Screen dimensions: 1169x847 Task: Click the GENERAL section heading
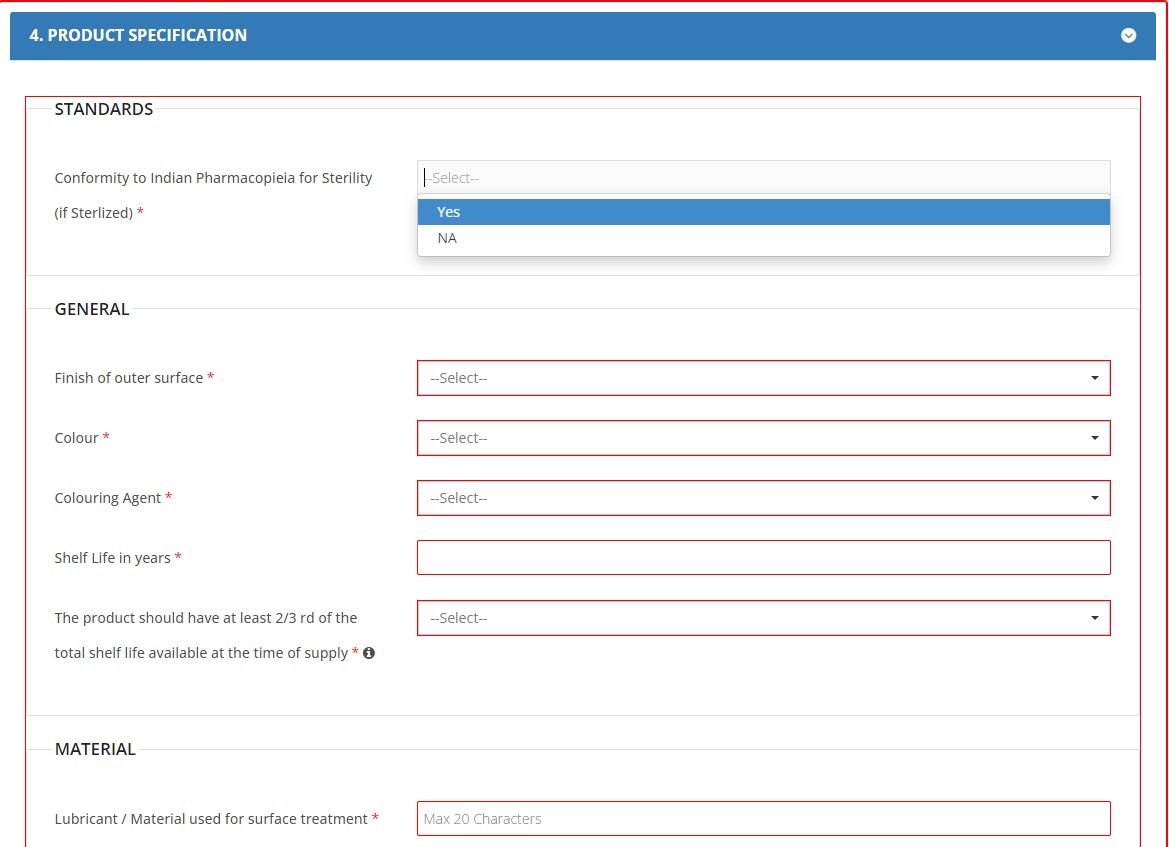tap(92, 309)
